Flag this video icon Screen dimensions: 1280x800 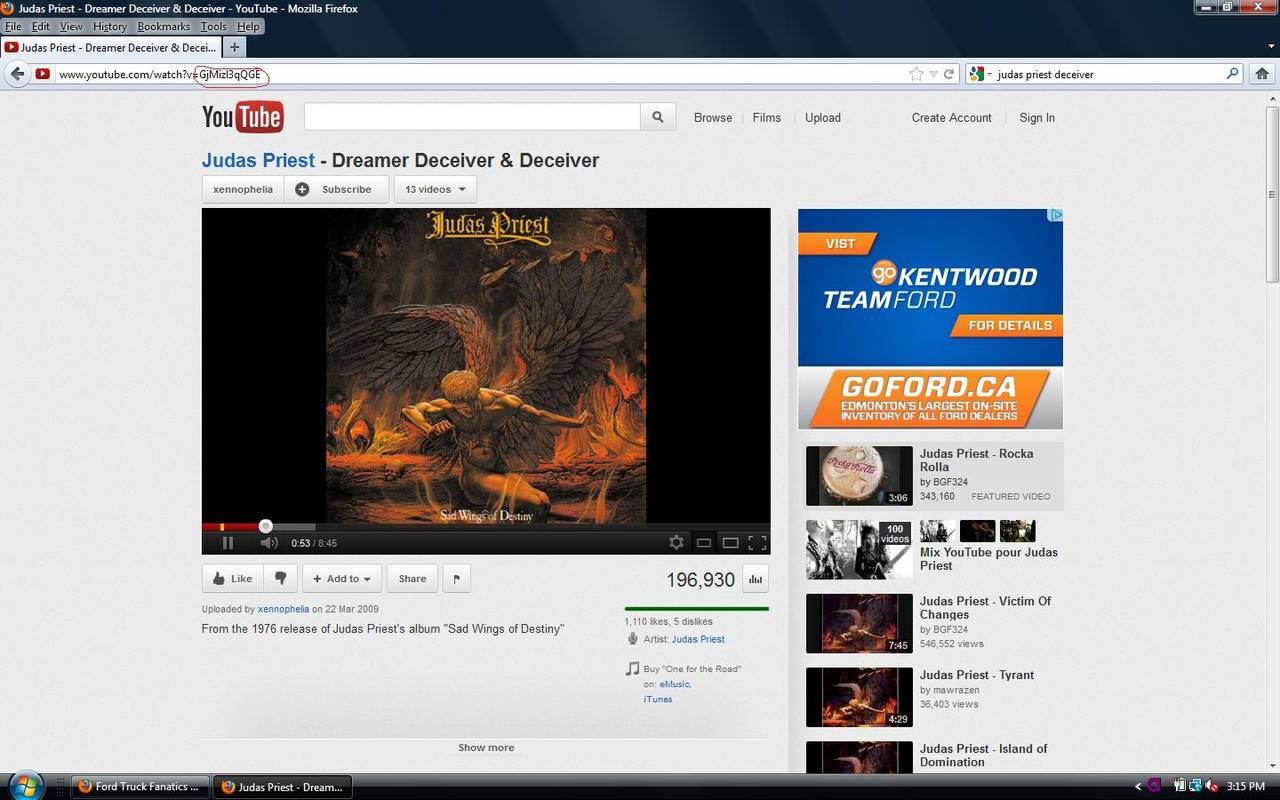tap(456, 578)
